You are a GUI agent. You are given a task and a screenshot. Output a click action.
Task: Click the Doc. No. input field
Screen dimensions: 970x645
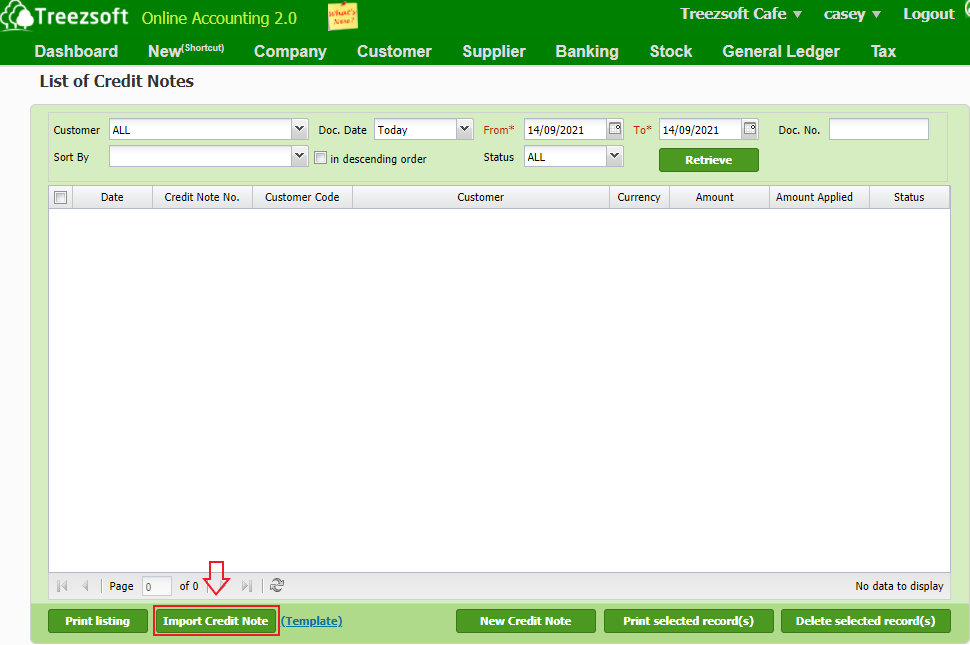(x=878, y=130)
